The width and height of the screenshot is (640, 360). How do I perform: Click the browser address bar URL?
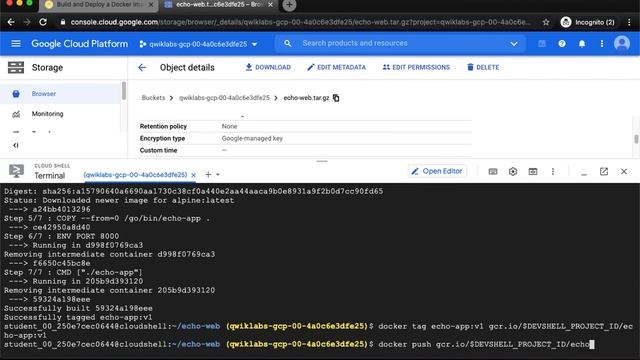click(300, 22)
